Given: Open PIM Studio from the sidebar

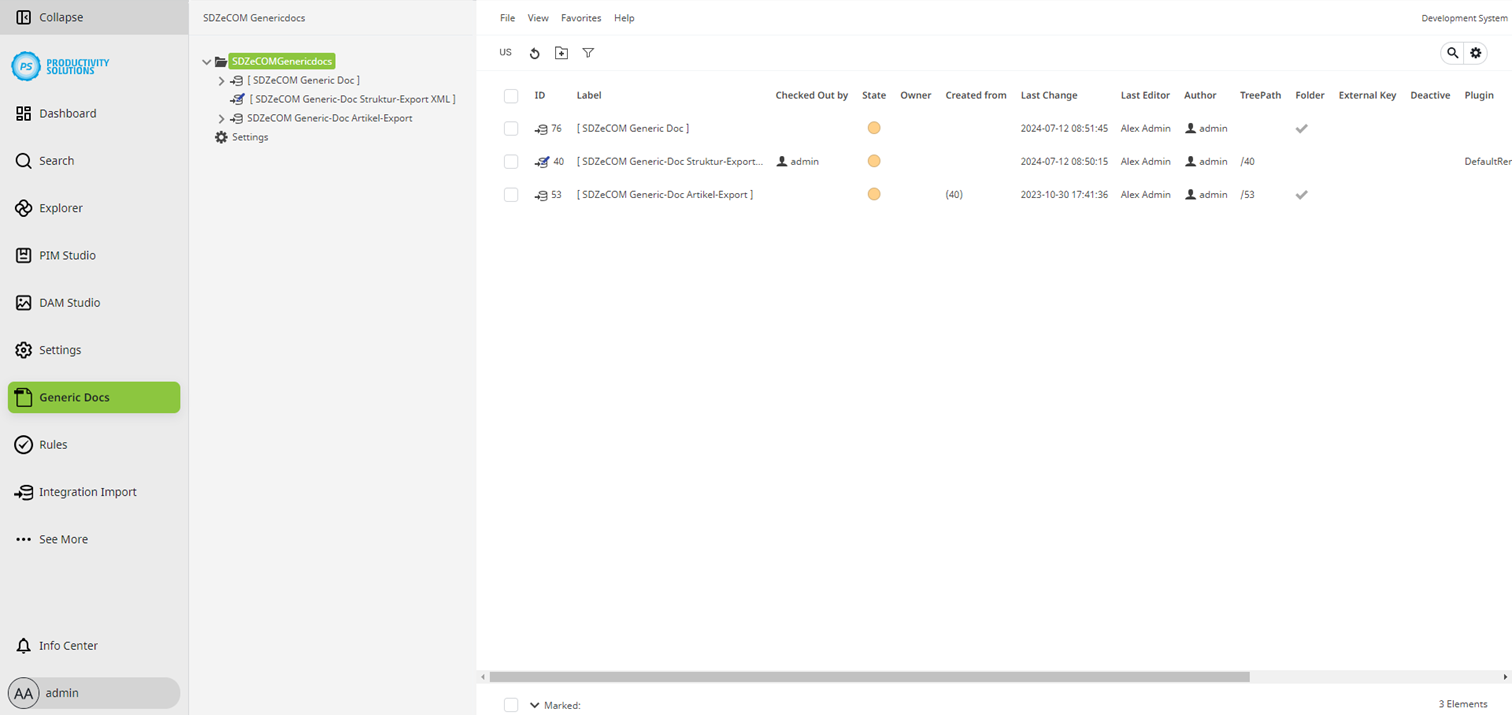Looking at the screenshot, I should click(x=68, y=255).
